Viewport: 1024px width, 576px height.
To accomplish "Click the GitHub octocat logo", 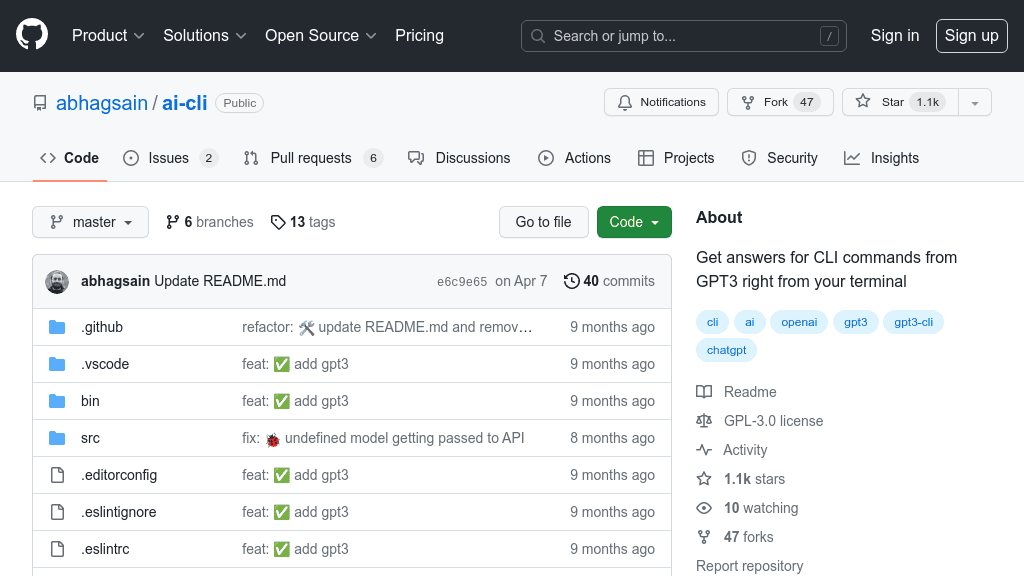I will (31, 35).
